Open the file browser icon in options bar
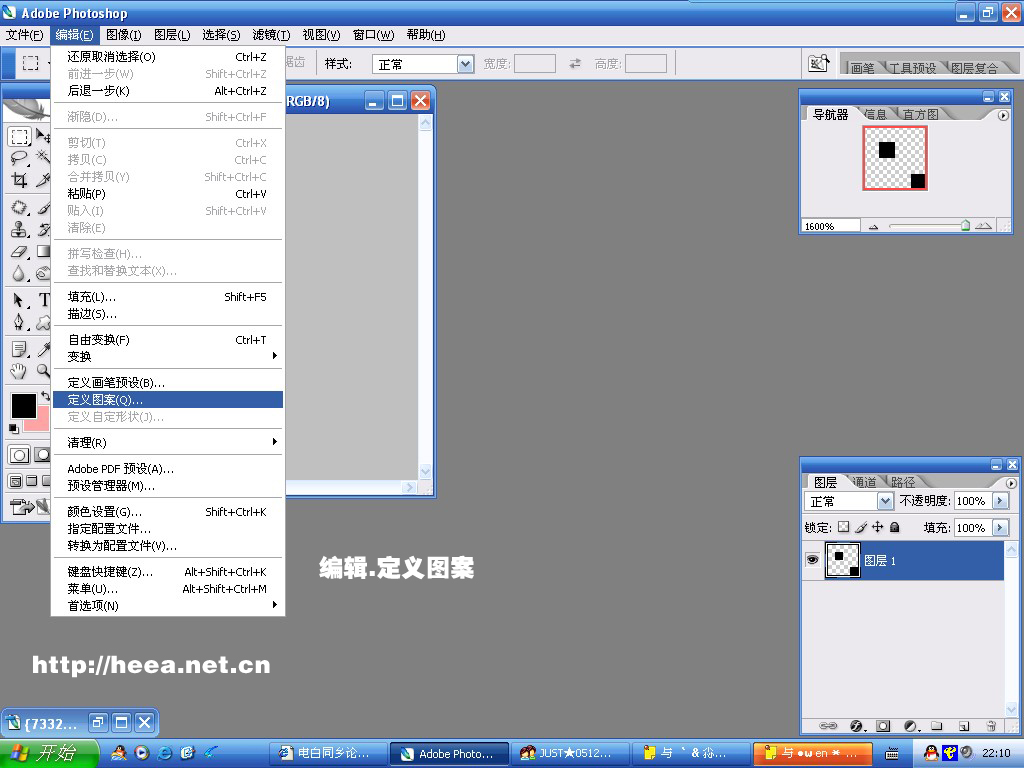The height and width of the screenshot is (768, 1024). coord(819,64)
